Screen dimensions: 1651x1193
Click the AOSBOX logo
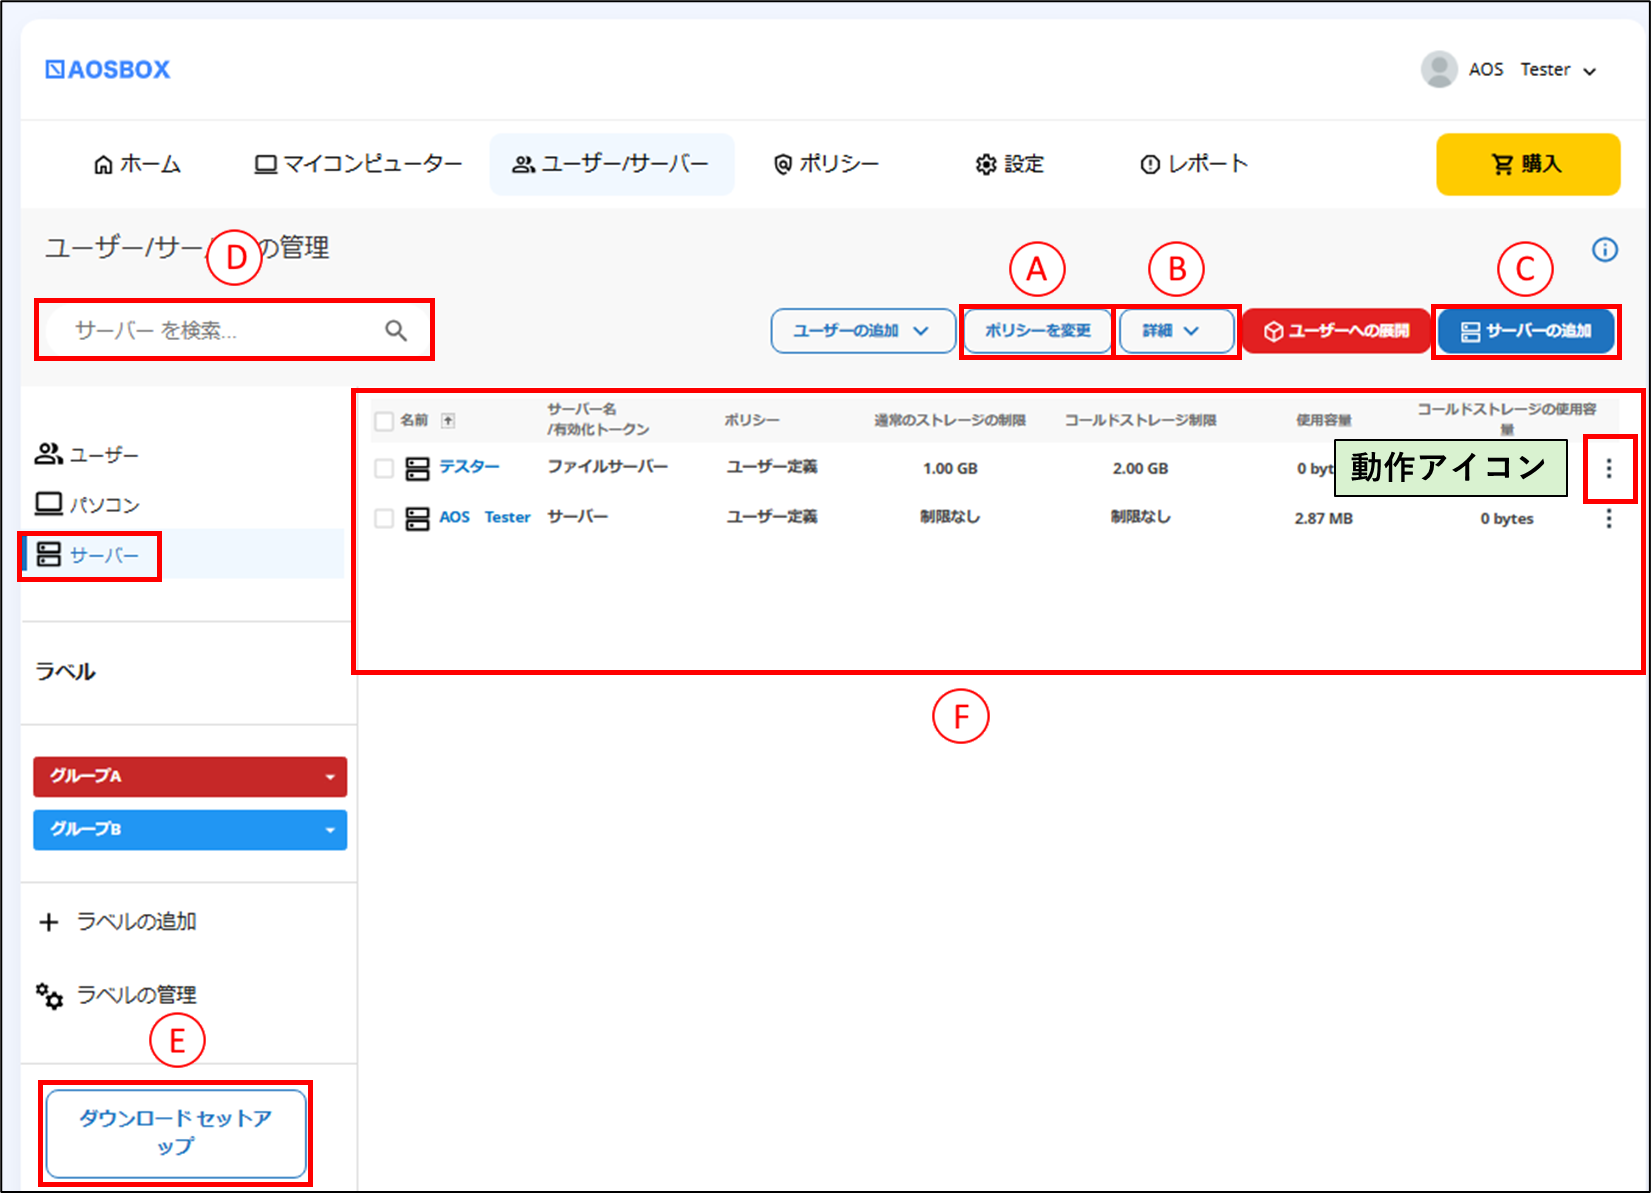pyautogui.click(x=108, y=69)
